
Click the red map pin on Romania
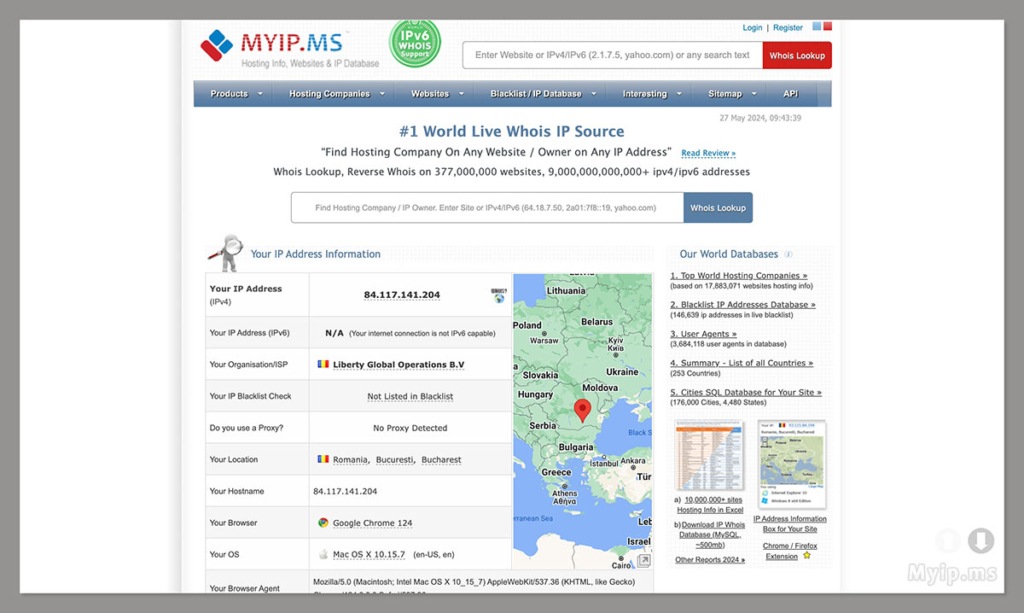click(x=583, y=411)
